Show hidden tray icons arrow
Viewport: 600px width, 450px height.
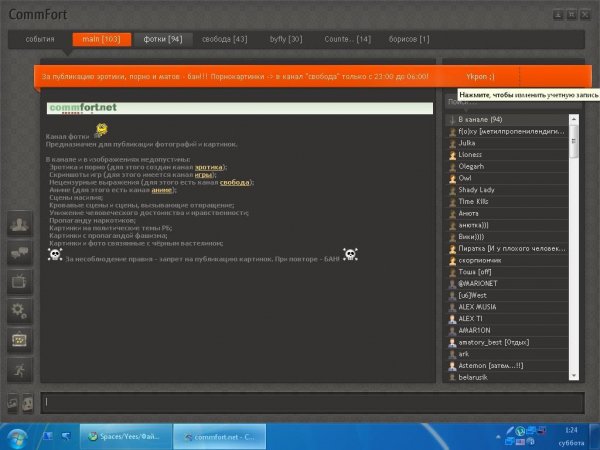point(498,437)
